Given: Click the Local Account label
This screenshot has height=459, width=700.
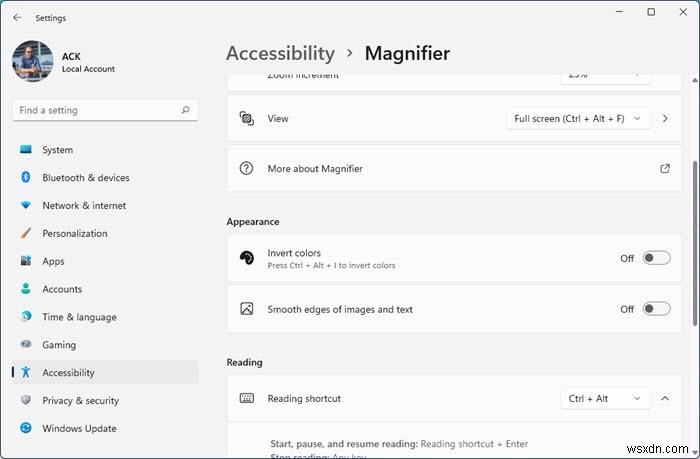Looking at the screenshot, I should (88, 69).
